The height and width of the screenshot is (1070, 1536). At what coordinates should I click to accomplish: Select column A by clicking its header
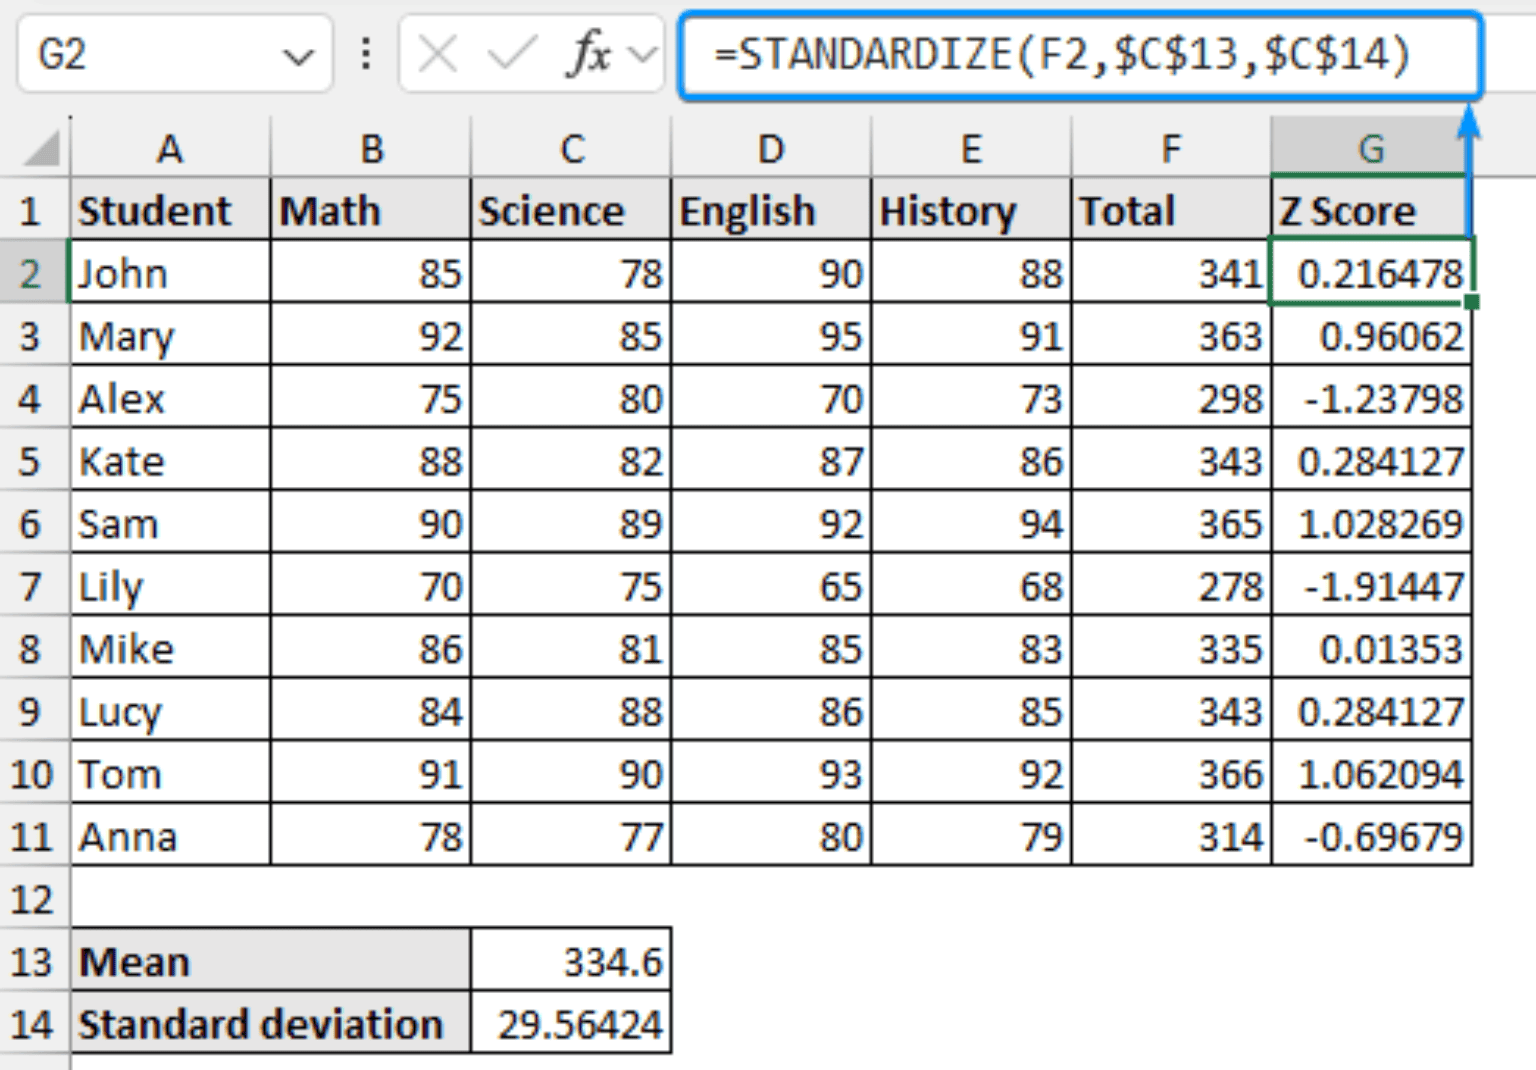click(x=170, y=148)
